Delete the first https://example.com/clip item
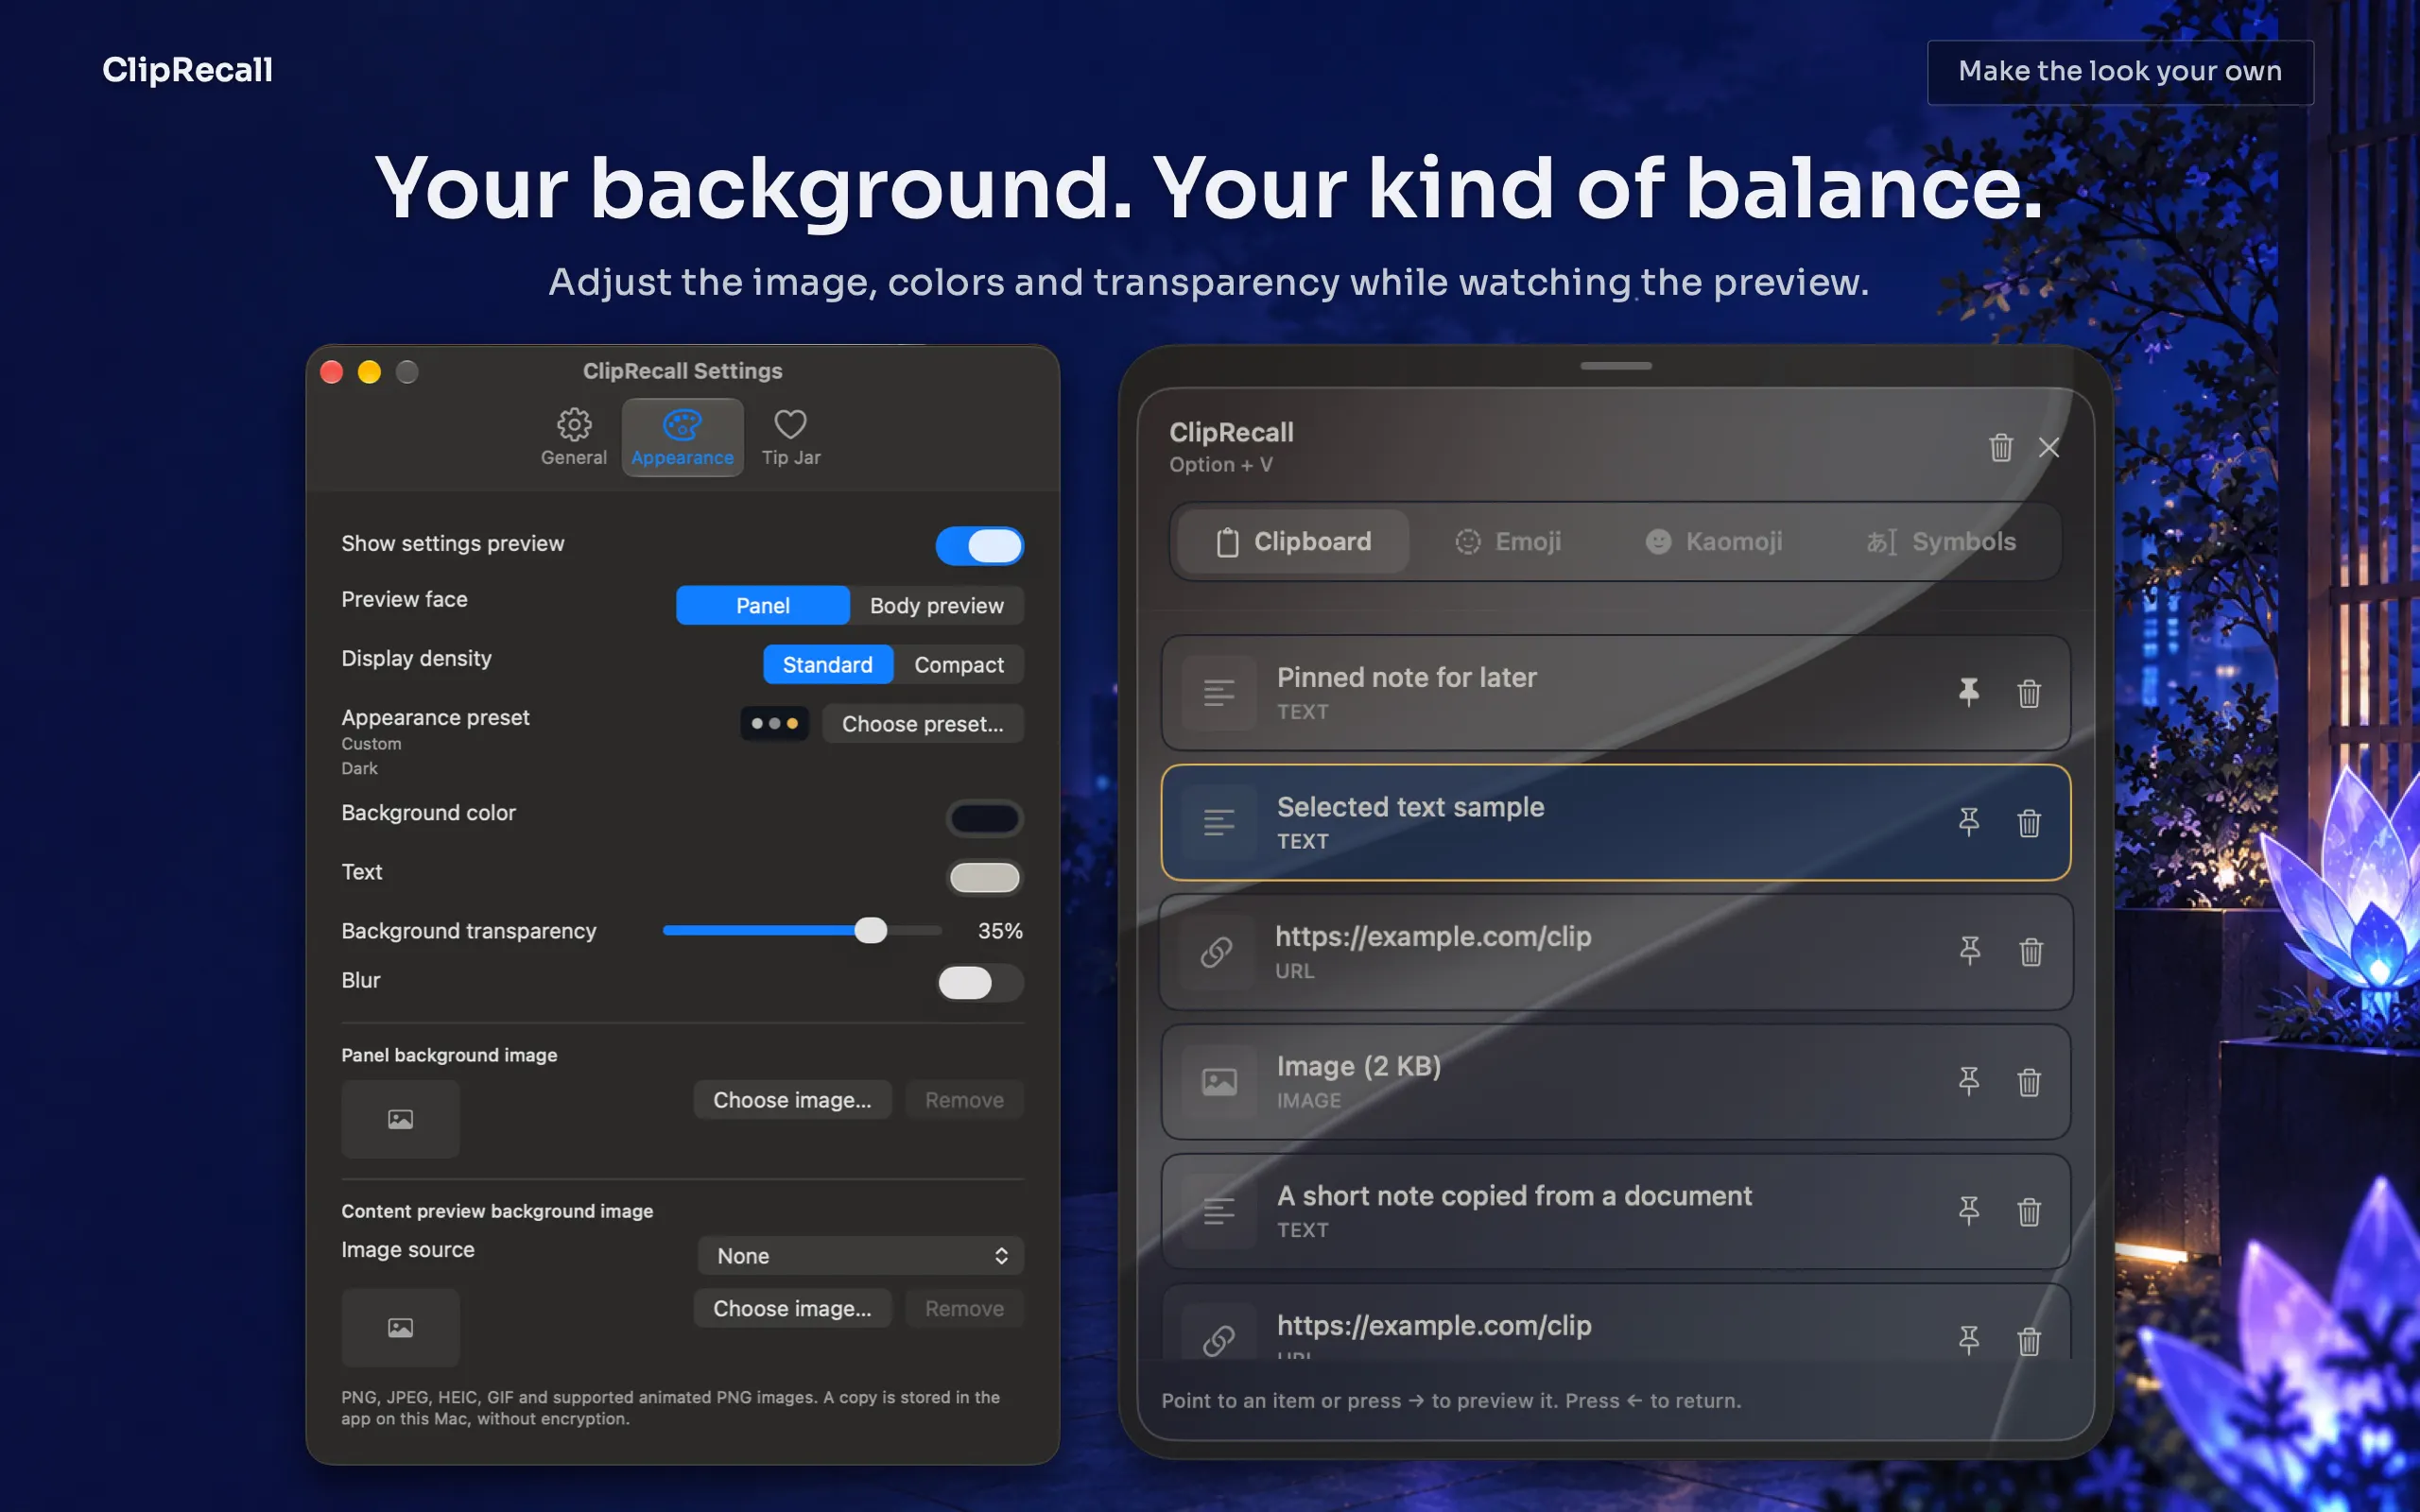The image size is (2420, 1512). coord(2031,952)
